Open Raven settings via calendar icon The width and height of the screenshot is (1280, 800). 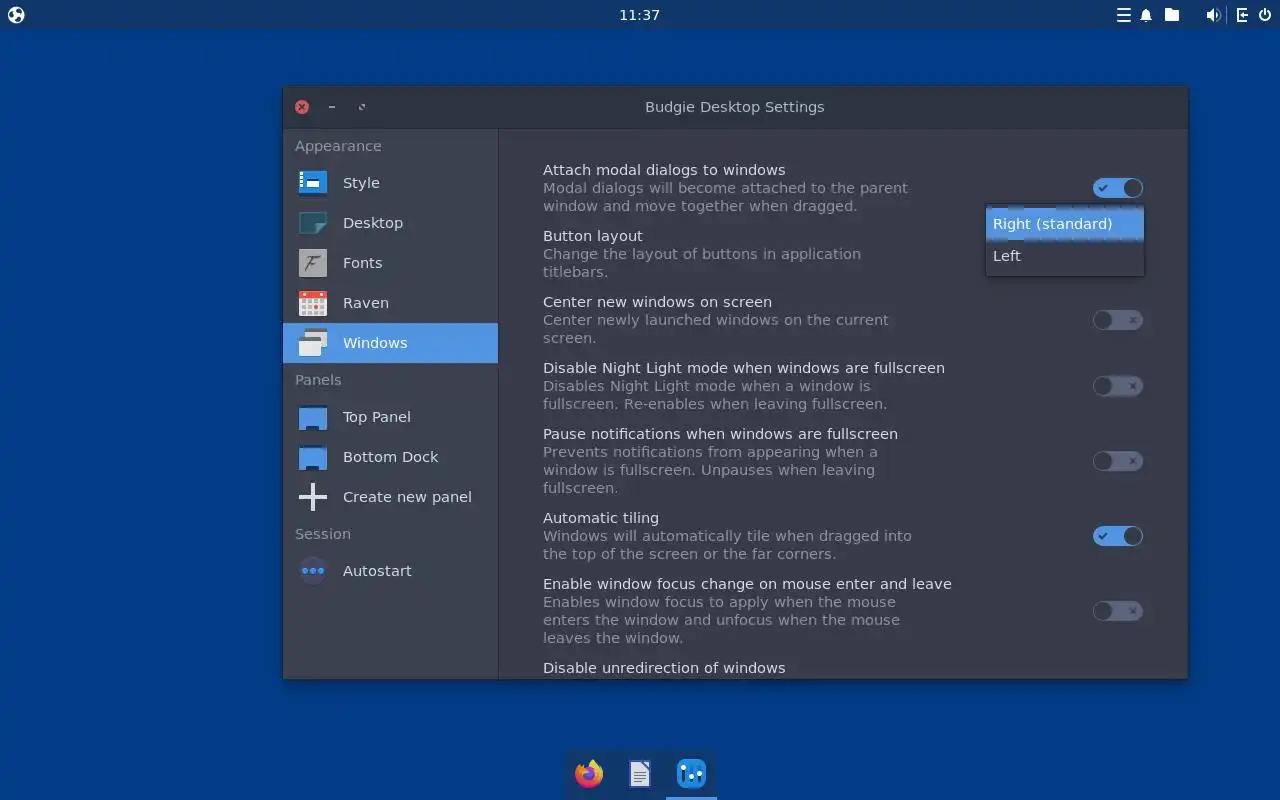click(x=313, y=303)
